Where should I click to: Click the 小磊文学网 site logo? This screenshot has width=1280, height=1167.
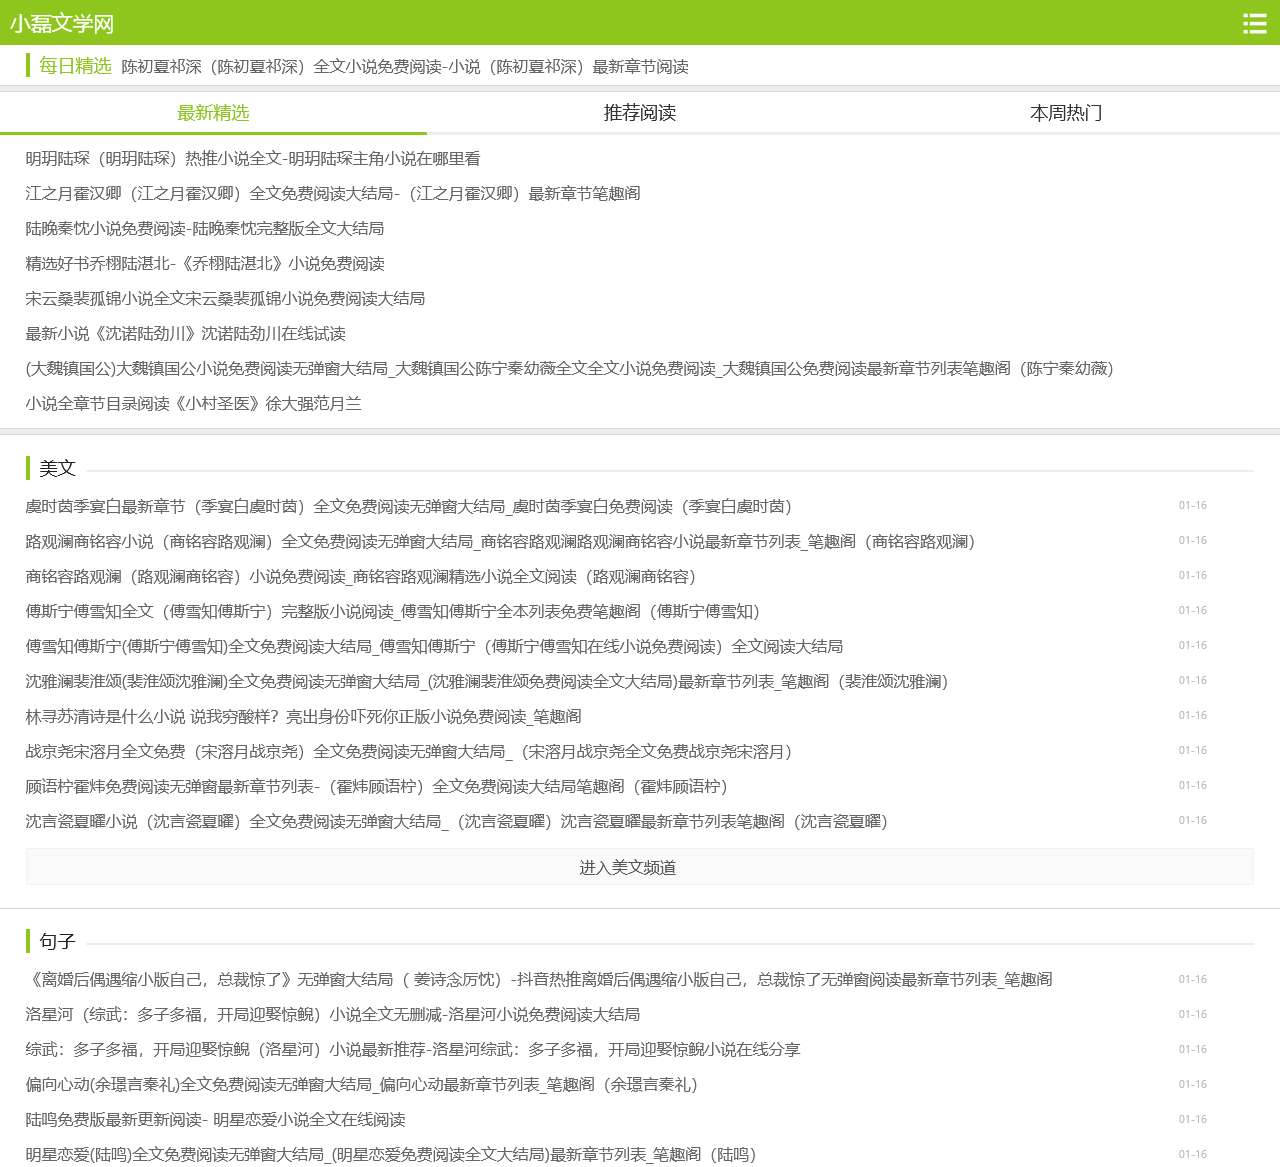pos(62,23)
